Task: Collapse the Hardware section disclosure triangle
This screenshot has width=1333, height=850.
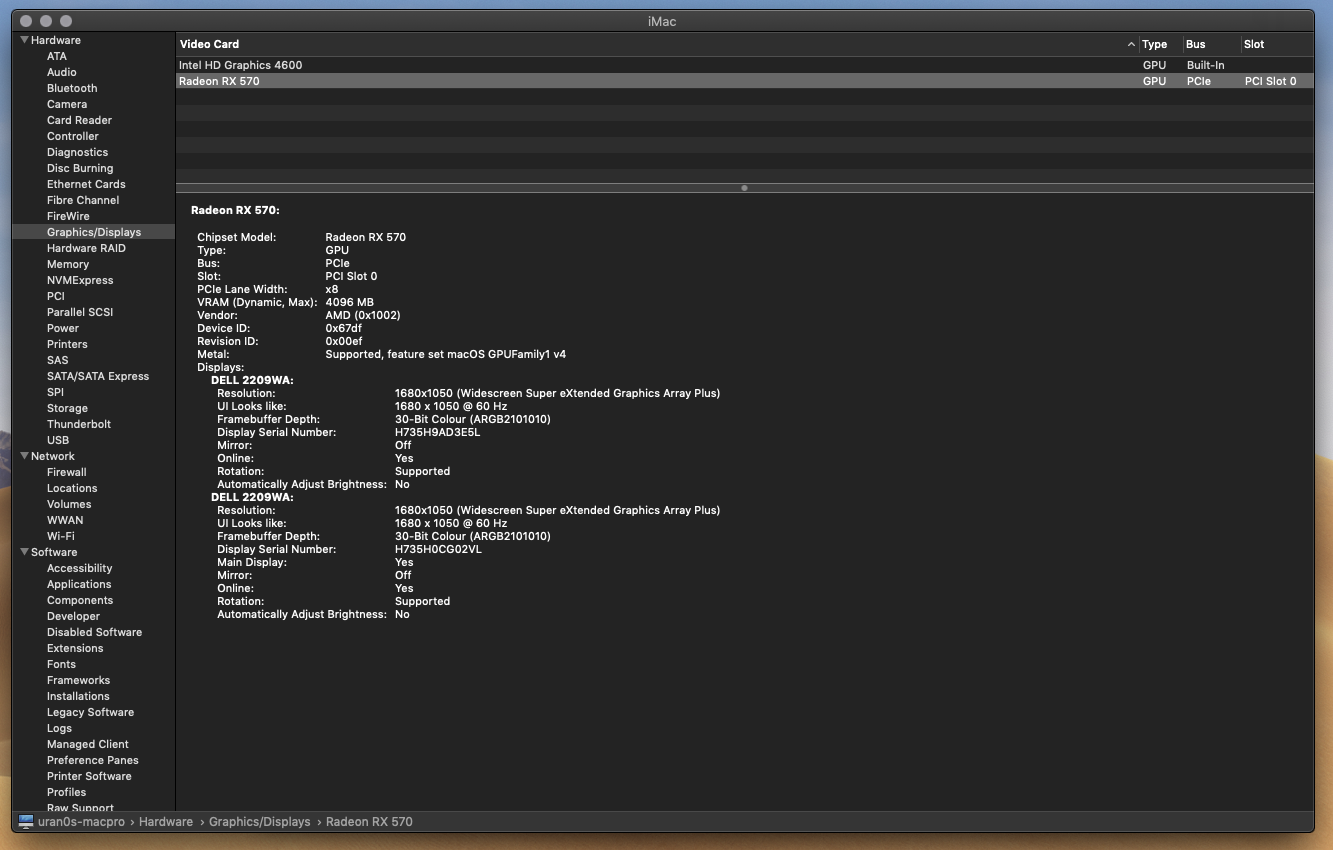Action: pos(24,40)
